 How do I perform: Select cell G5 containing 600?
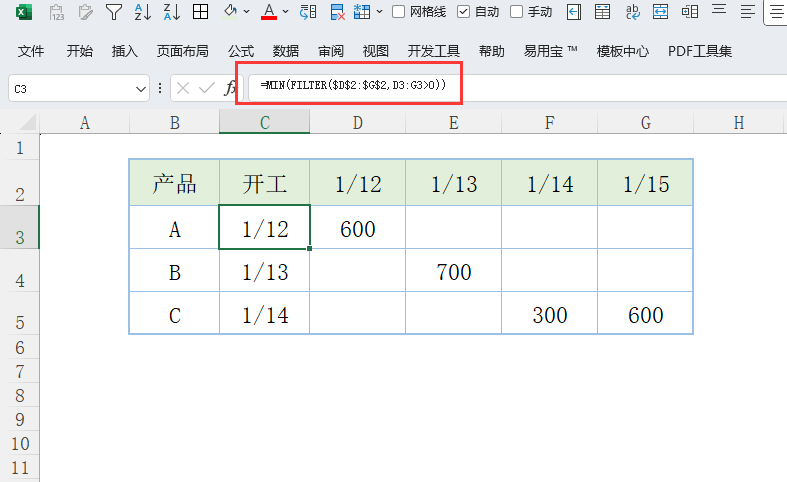click(x=645, y=313)
